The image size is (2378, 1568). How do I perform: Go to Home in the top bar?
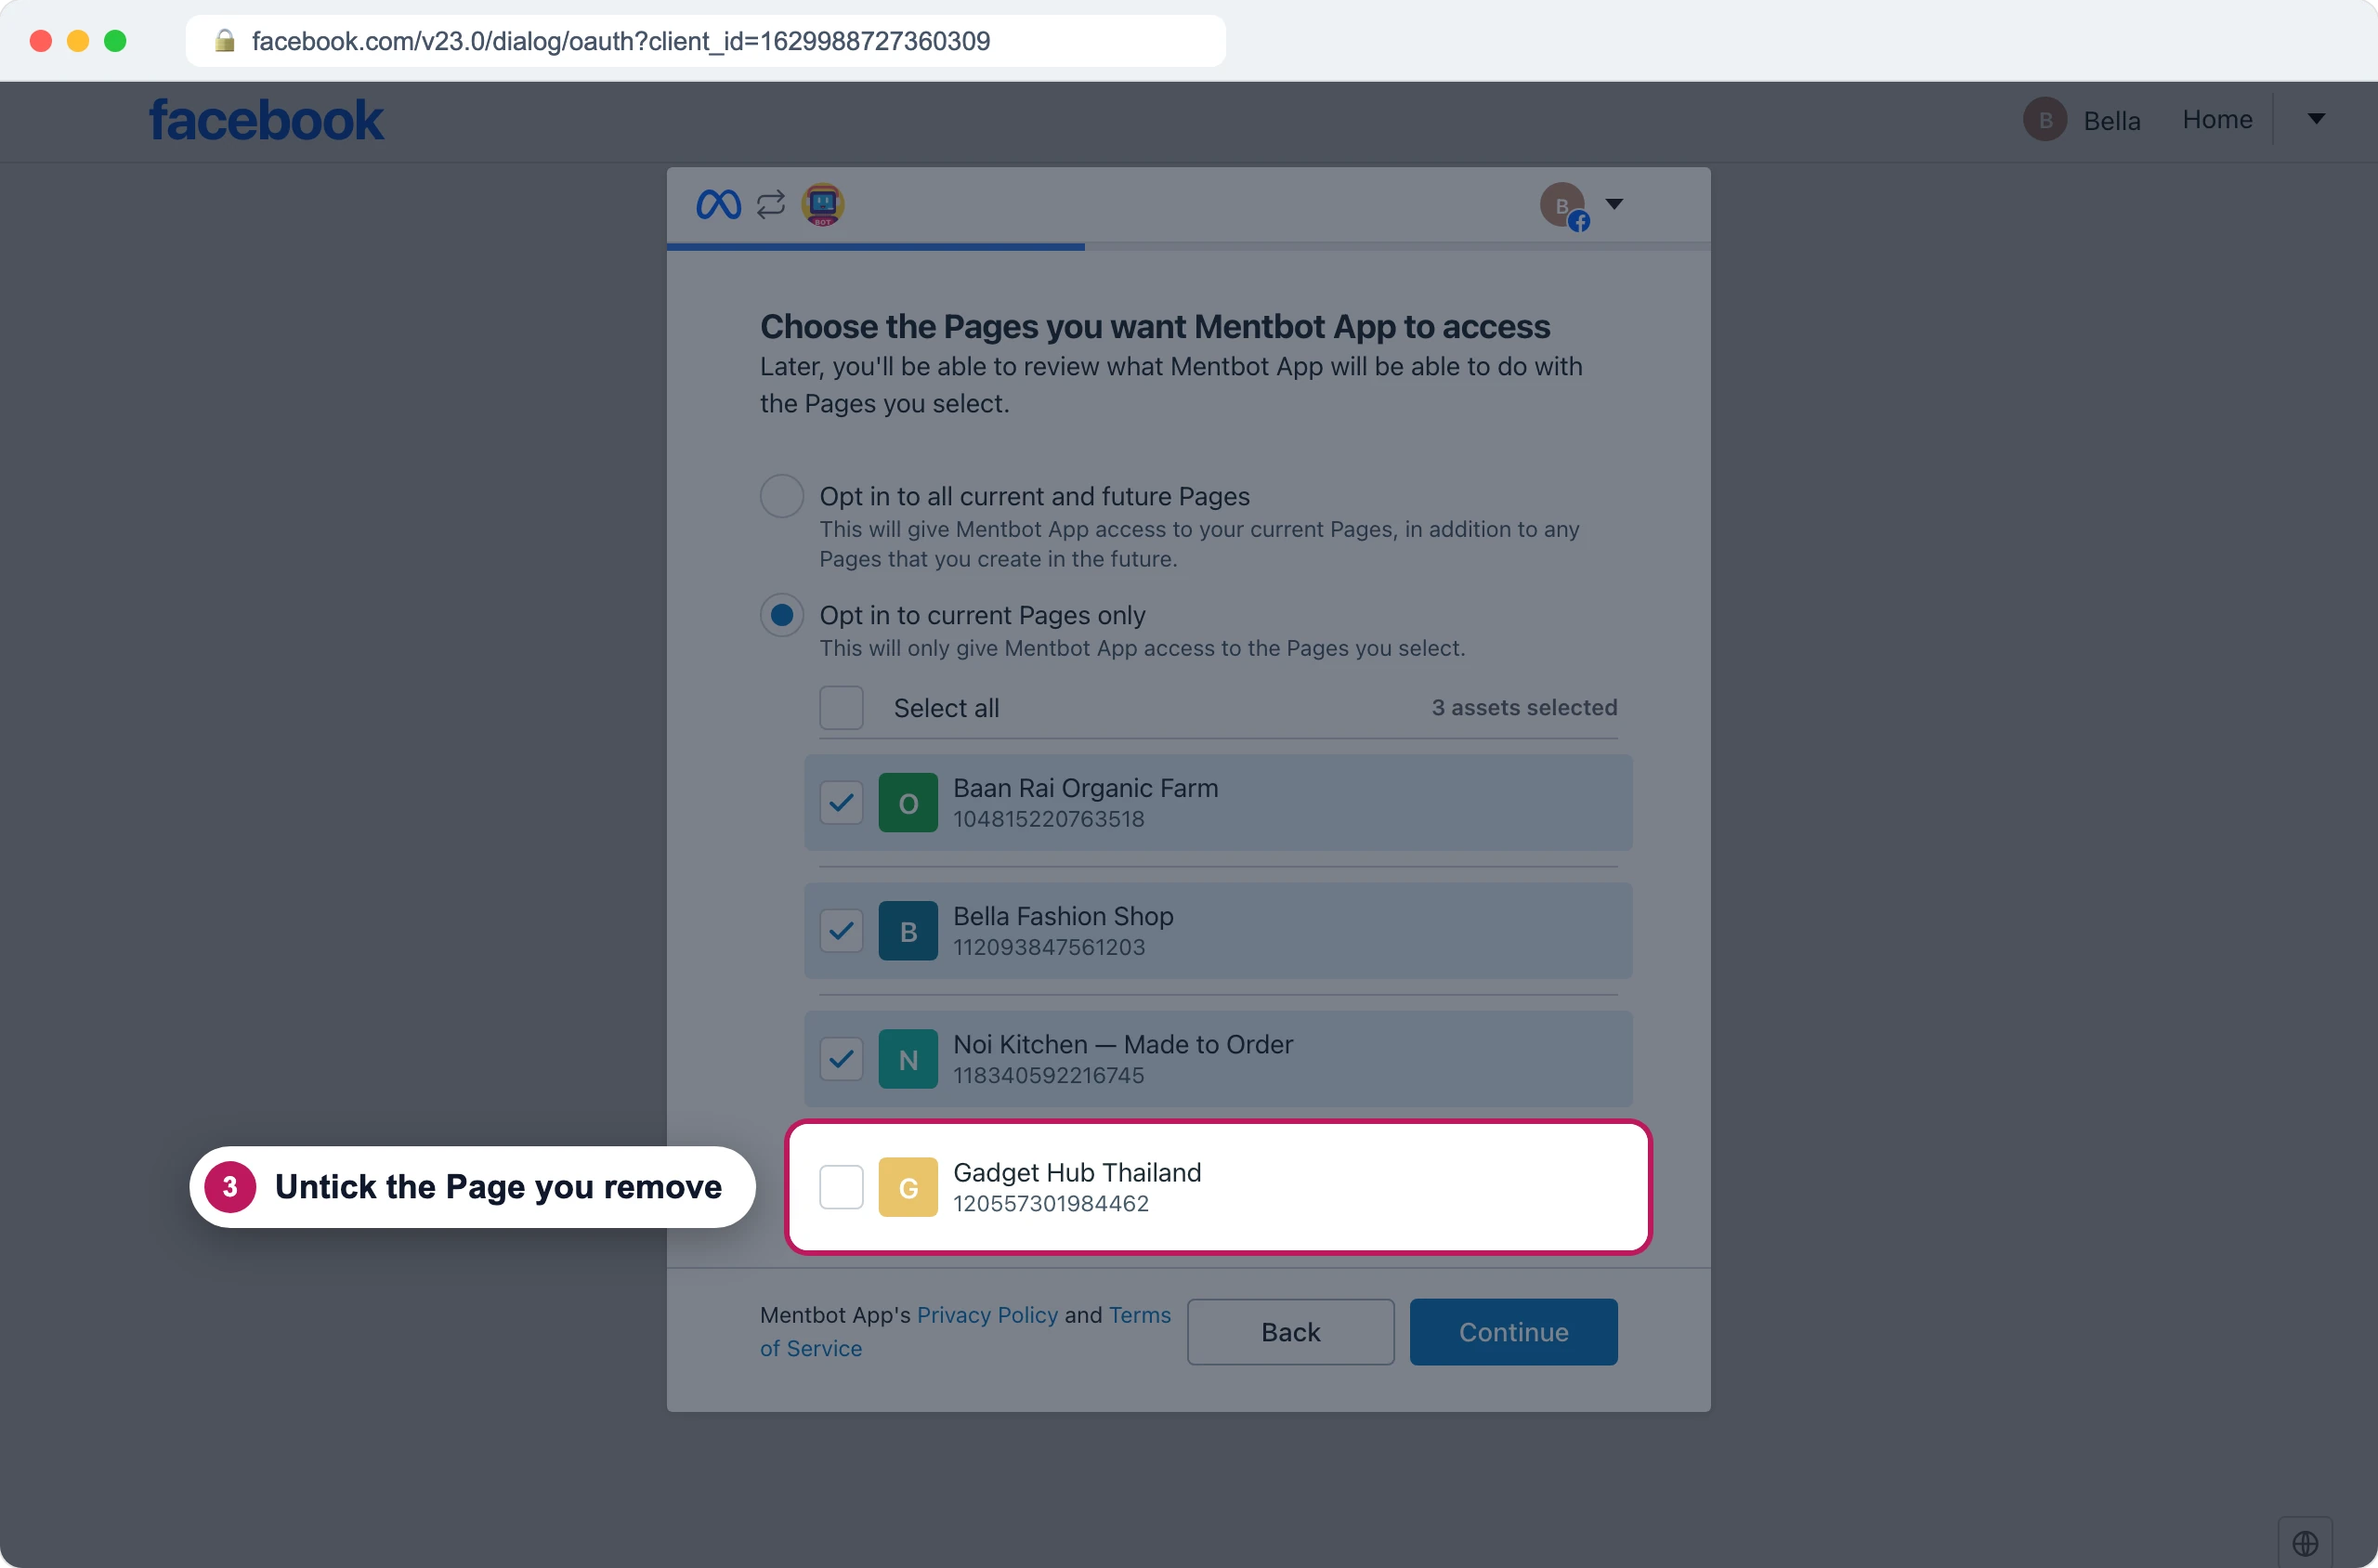(2217, 120)
